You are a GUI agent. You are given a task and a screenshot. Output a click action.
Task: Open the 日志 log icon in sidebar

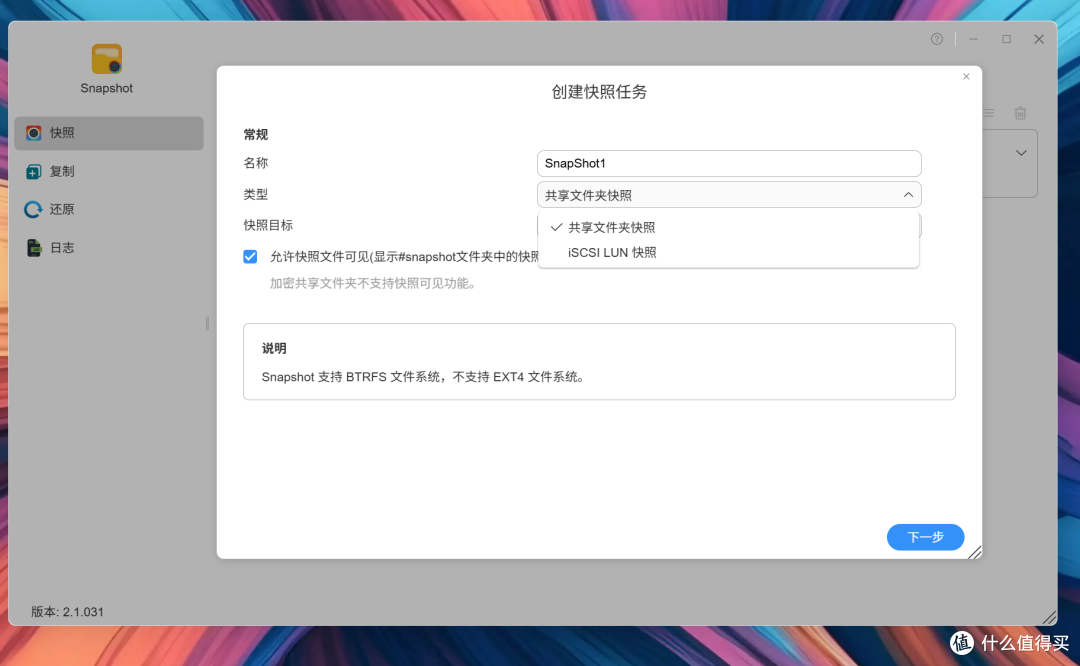(33, 248)
